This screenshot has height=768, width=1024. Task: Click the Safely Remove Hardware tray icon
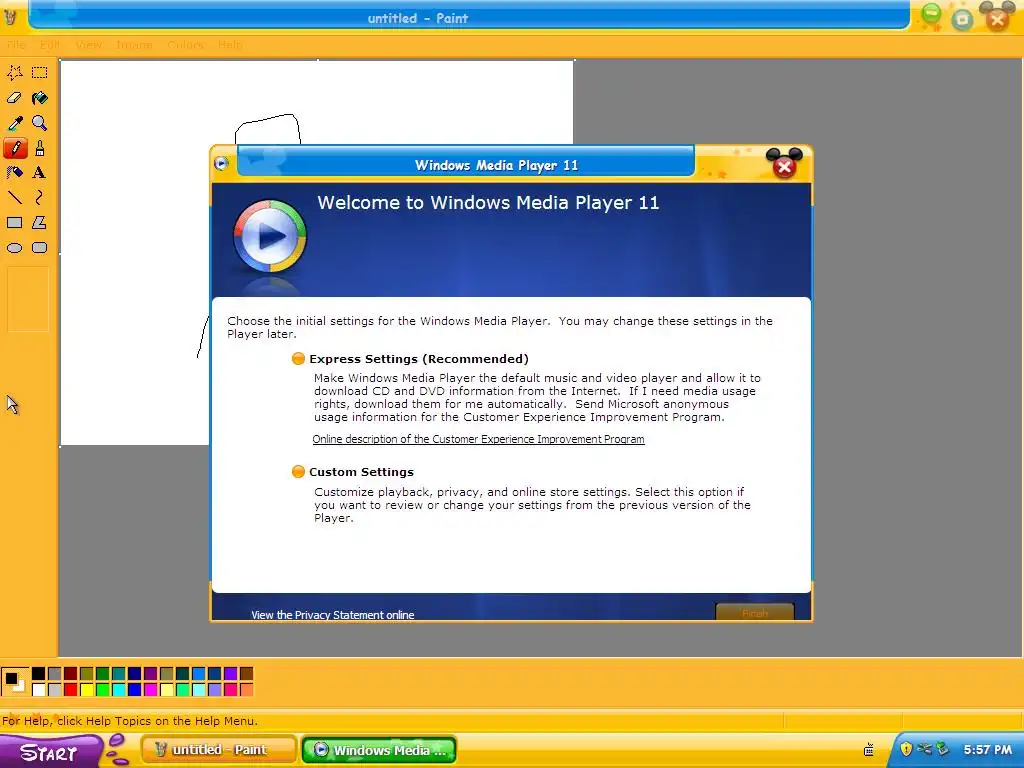(x=924, y=748)
